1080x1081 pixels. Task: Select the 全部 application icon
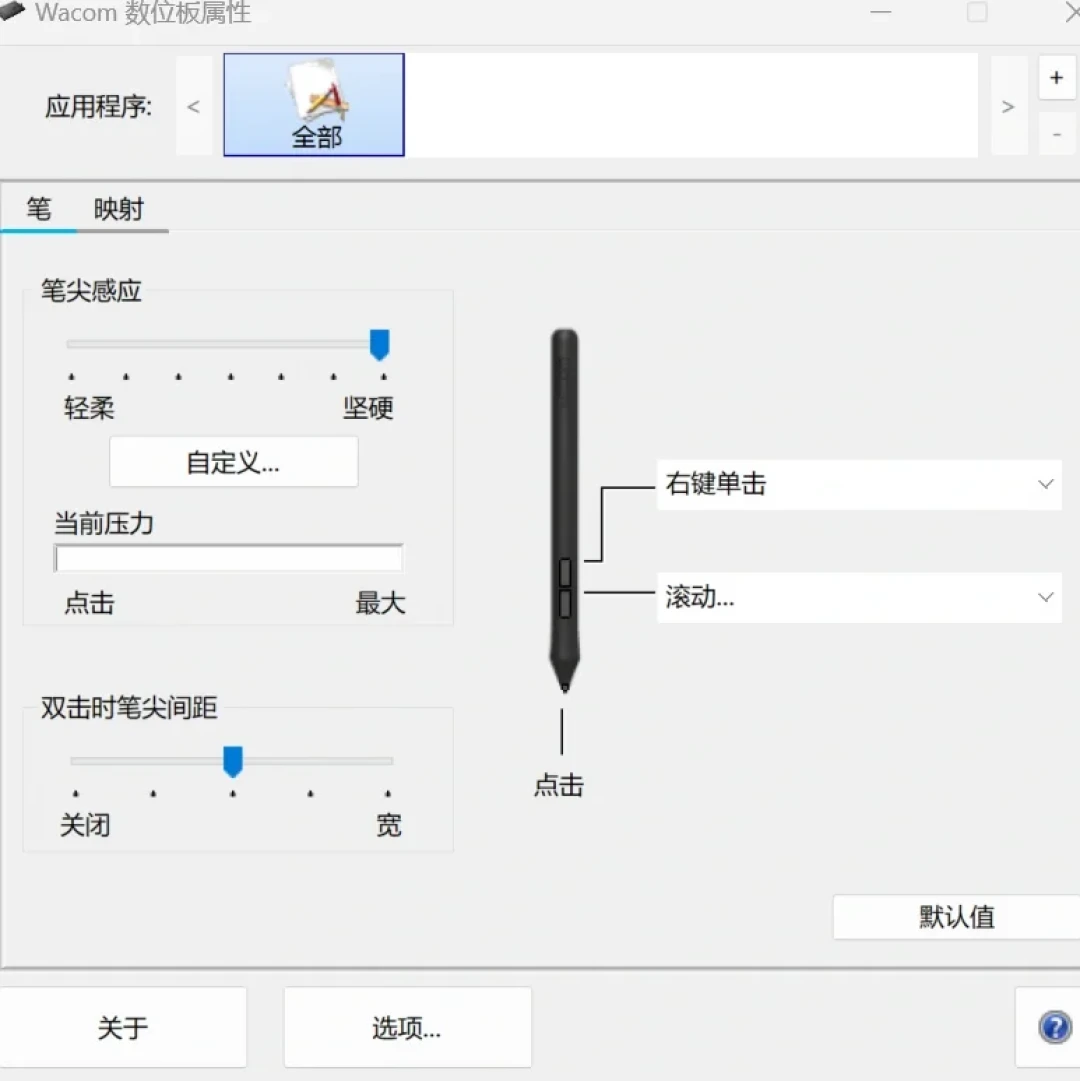click(314, 105)
